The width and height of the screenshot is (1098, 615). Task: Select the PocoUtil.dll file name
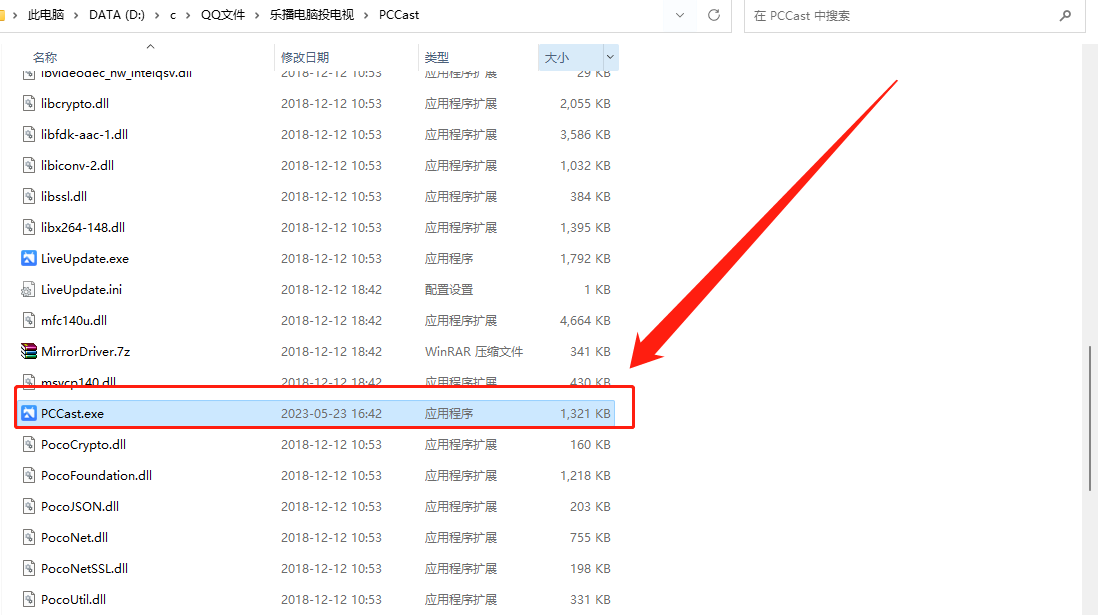pos(74,599)
